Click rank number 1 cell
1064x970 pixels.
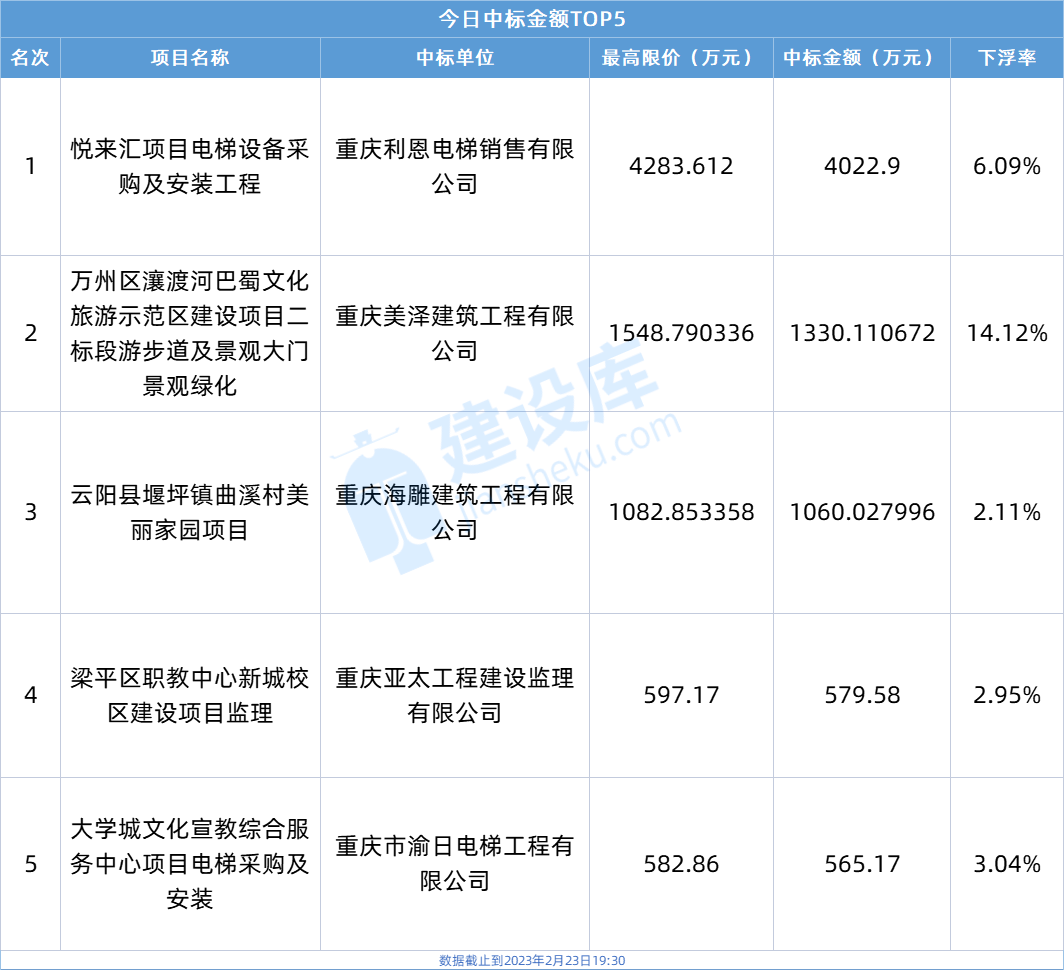click(x=31, y=166)
